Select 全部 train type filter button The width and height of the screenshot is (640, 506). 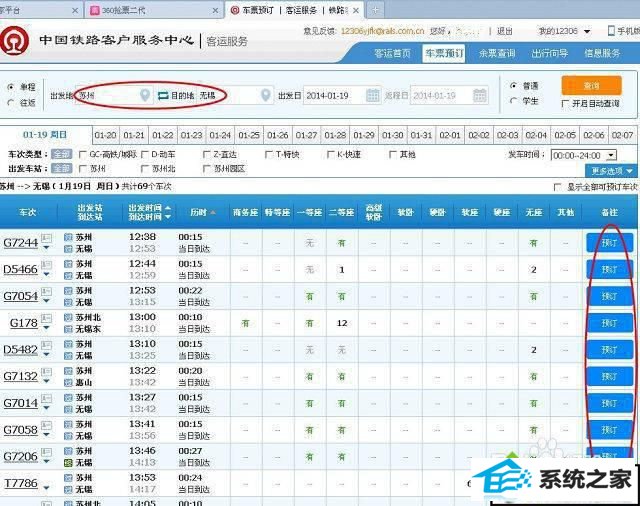click(62, 155)
